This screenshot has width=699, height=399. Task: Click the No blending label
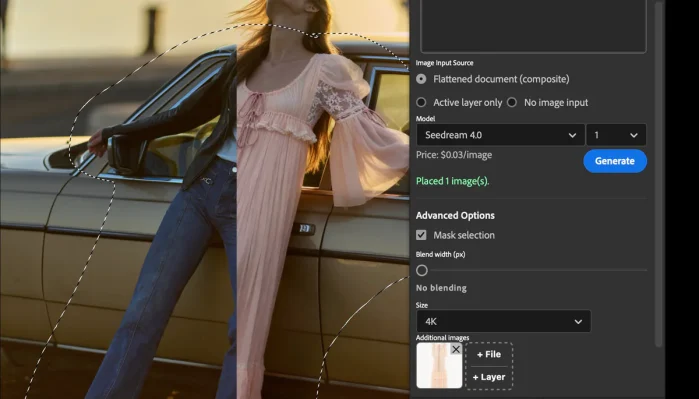[x=441, y=288]
